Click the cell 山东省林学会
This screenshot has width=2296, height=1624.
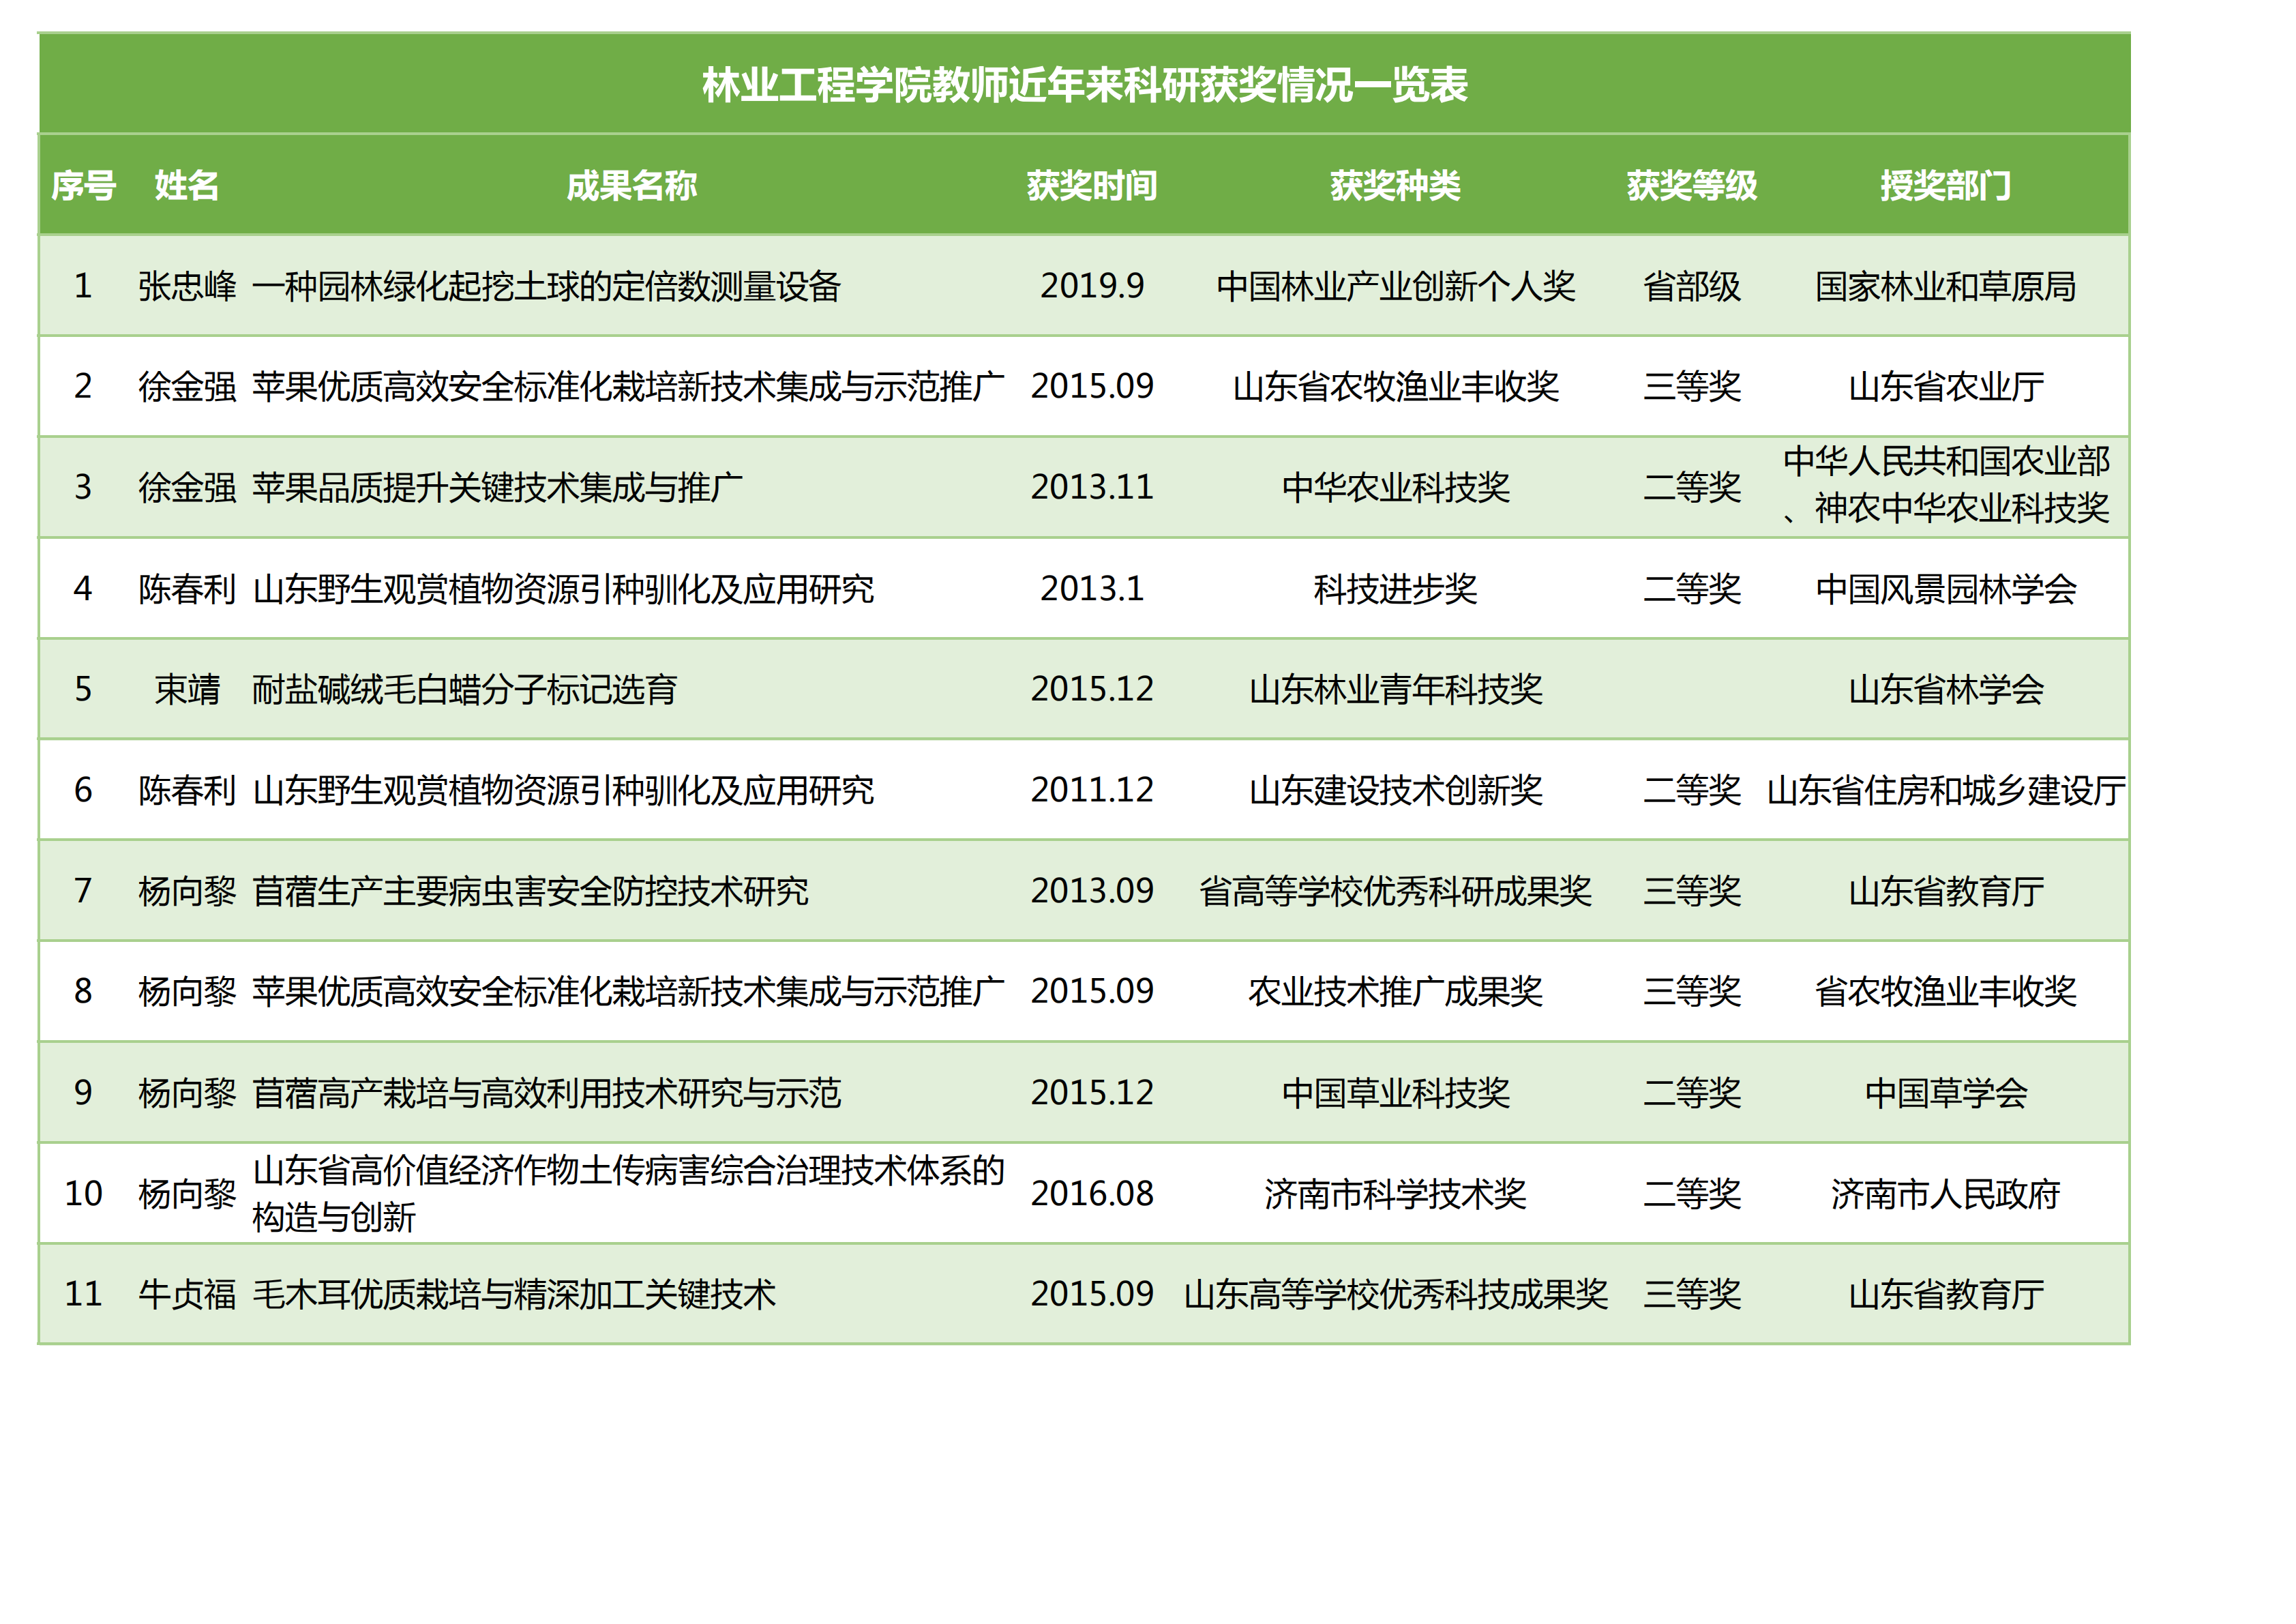click(x=1946, y=689)
